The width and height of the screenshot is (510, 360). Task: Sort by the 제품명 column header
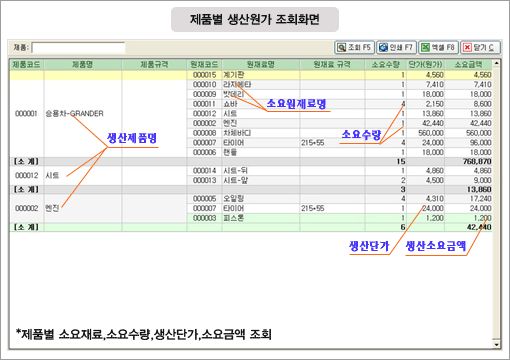pyautogui.click(x=83, y=64)
